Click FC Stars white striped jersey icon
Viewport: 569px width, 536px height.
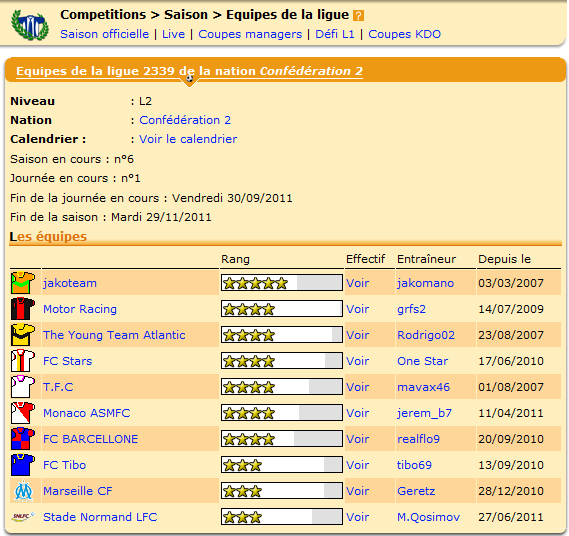coord(22,361)
